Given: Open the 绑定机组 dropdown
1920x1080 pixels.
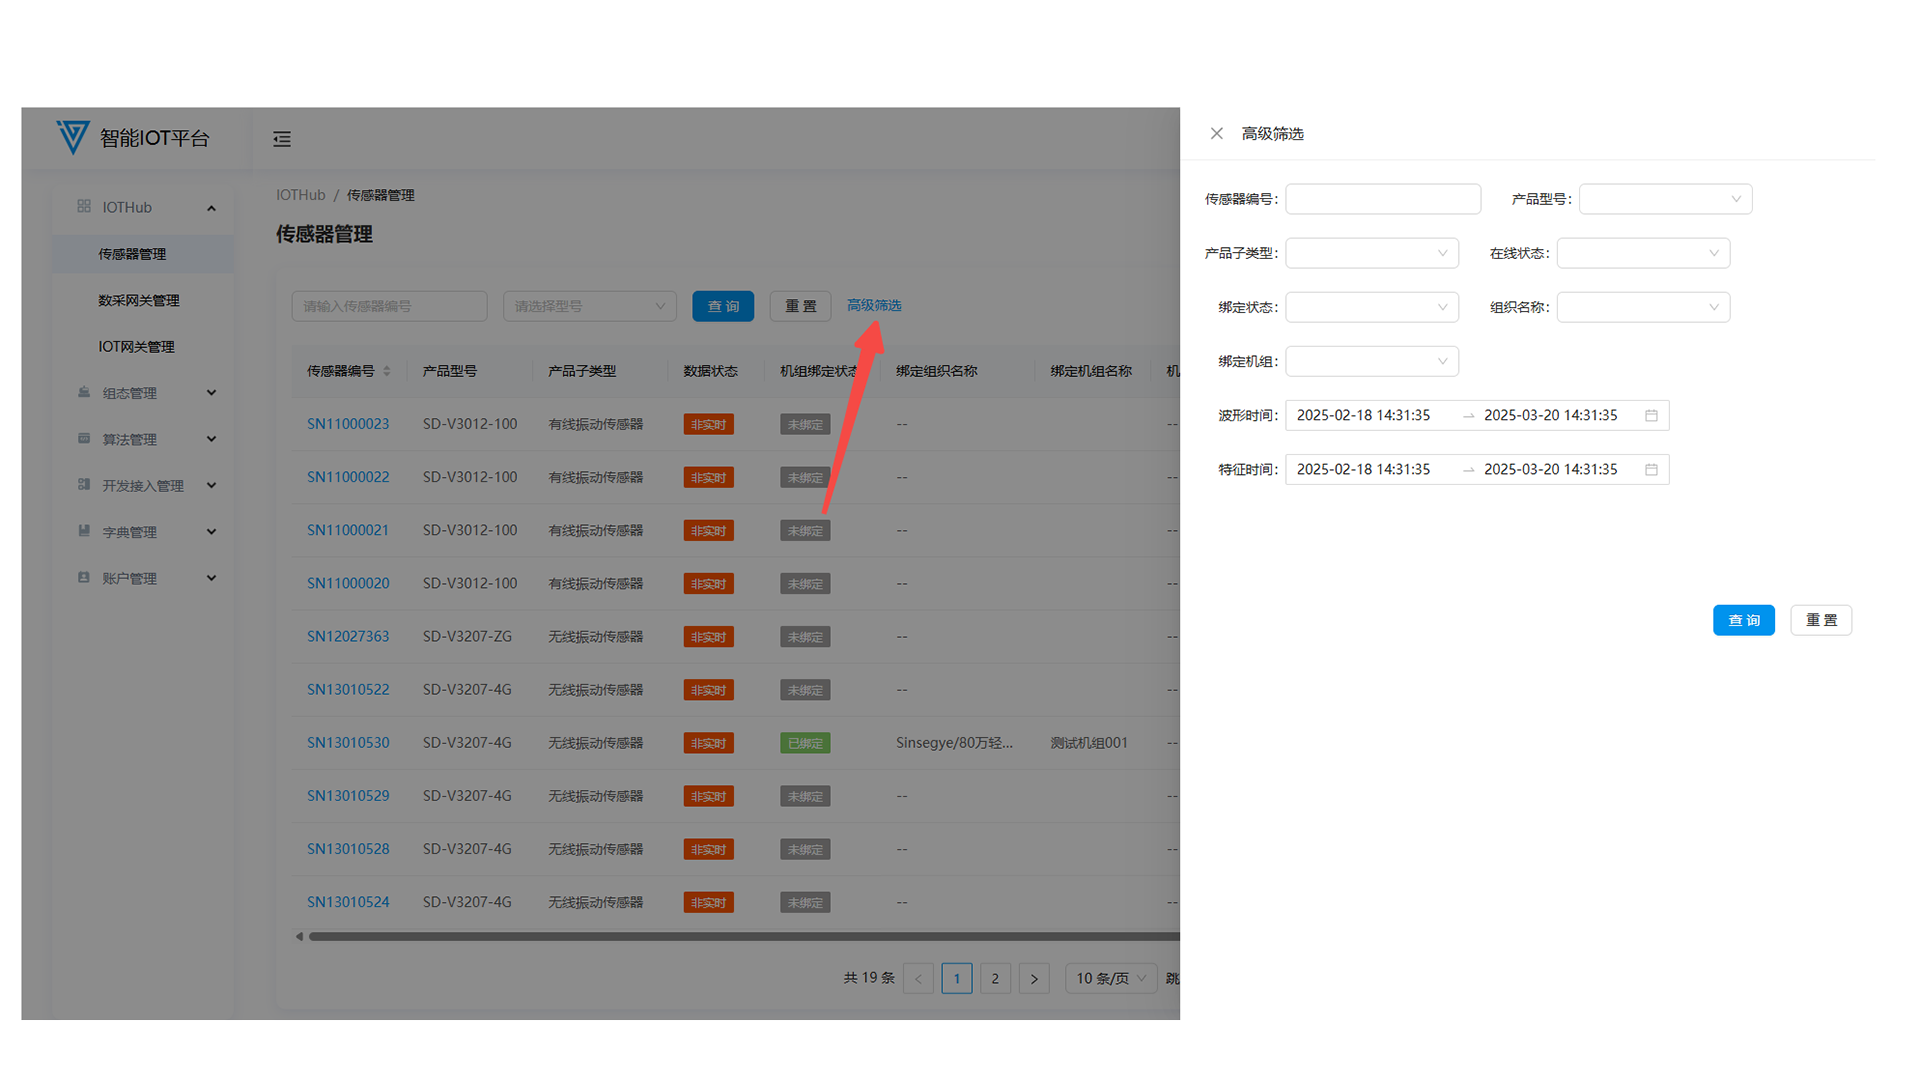Looking at the screenshot, I should (x=1372, y=361).
